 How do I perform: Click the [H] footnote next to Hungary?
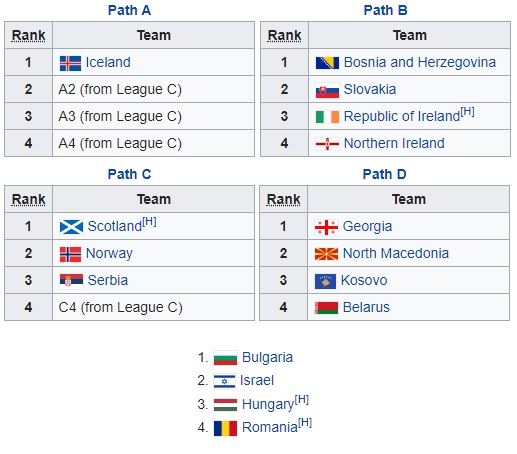click(x=302, y=399)
